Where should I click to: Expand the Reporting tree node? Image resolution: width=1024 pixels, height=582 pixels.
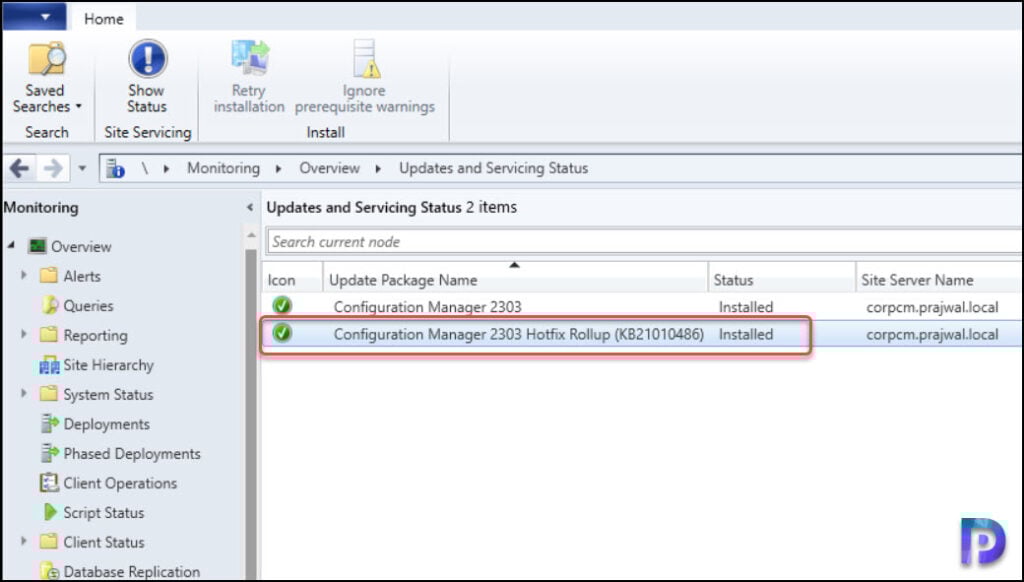coord(24,334)
